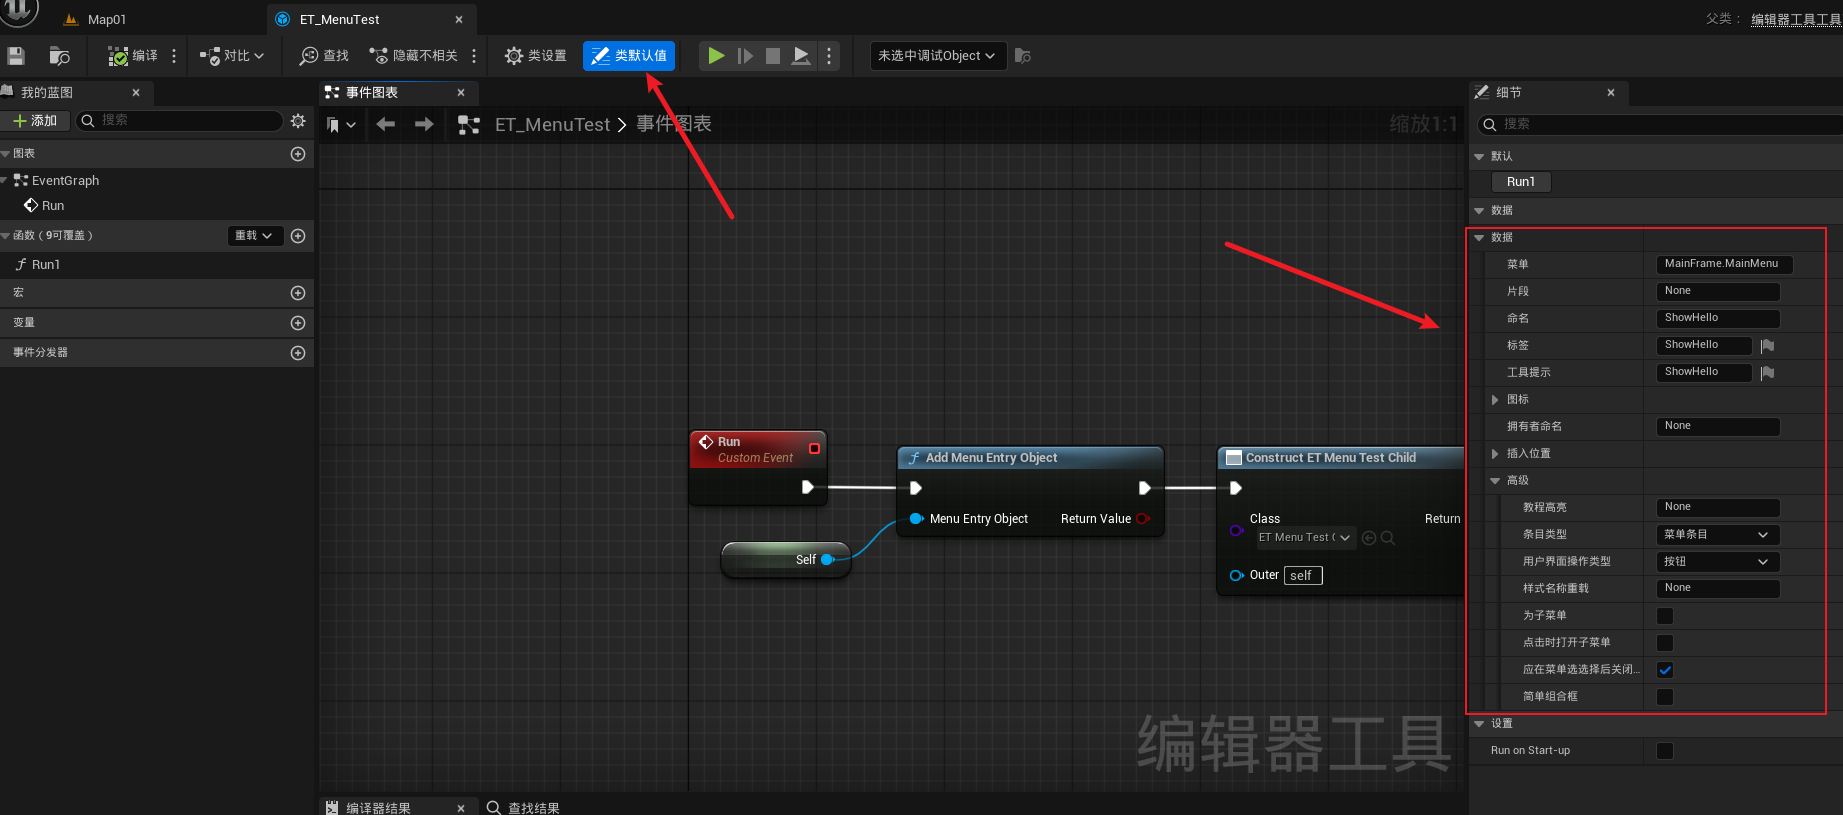Screen dimensions: 1843x815
Task: Click the 菜单 MainFrame.MainMenu input field
Action: (x=1723, y=264)
